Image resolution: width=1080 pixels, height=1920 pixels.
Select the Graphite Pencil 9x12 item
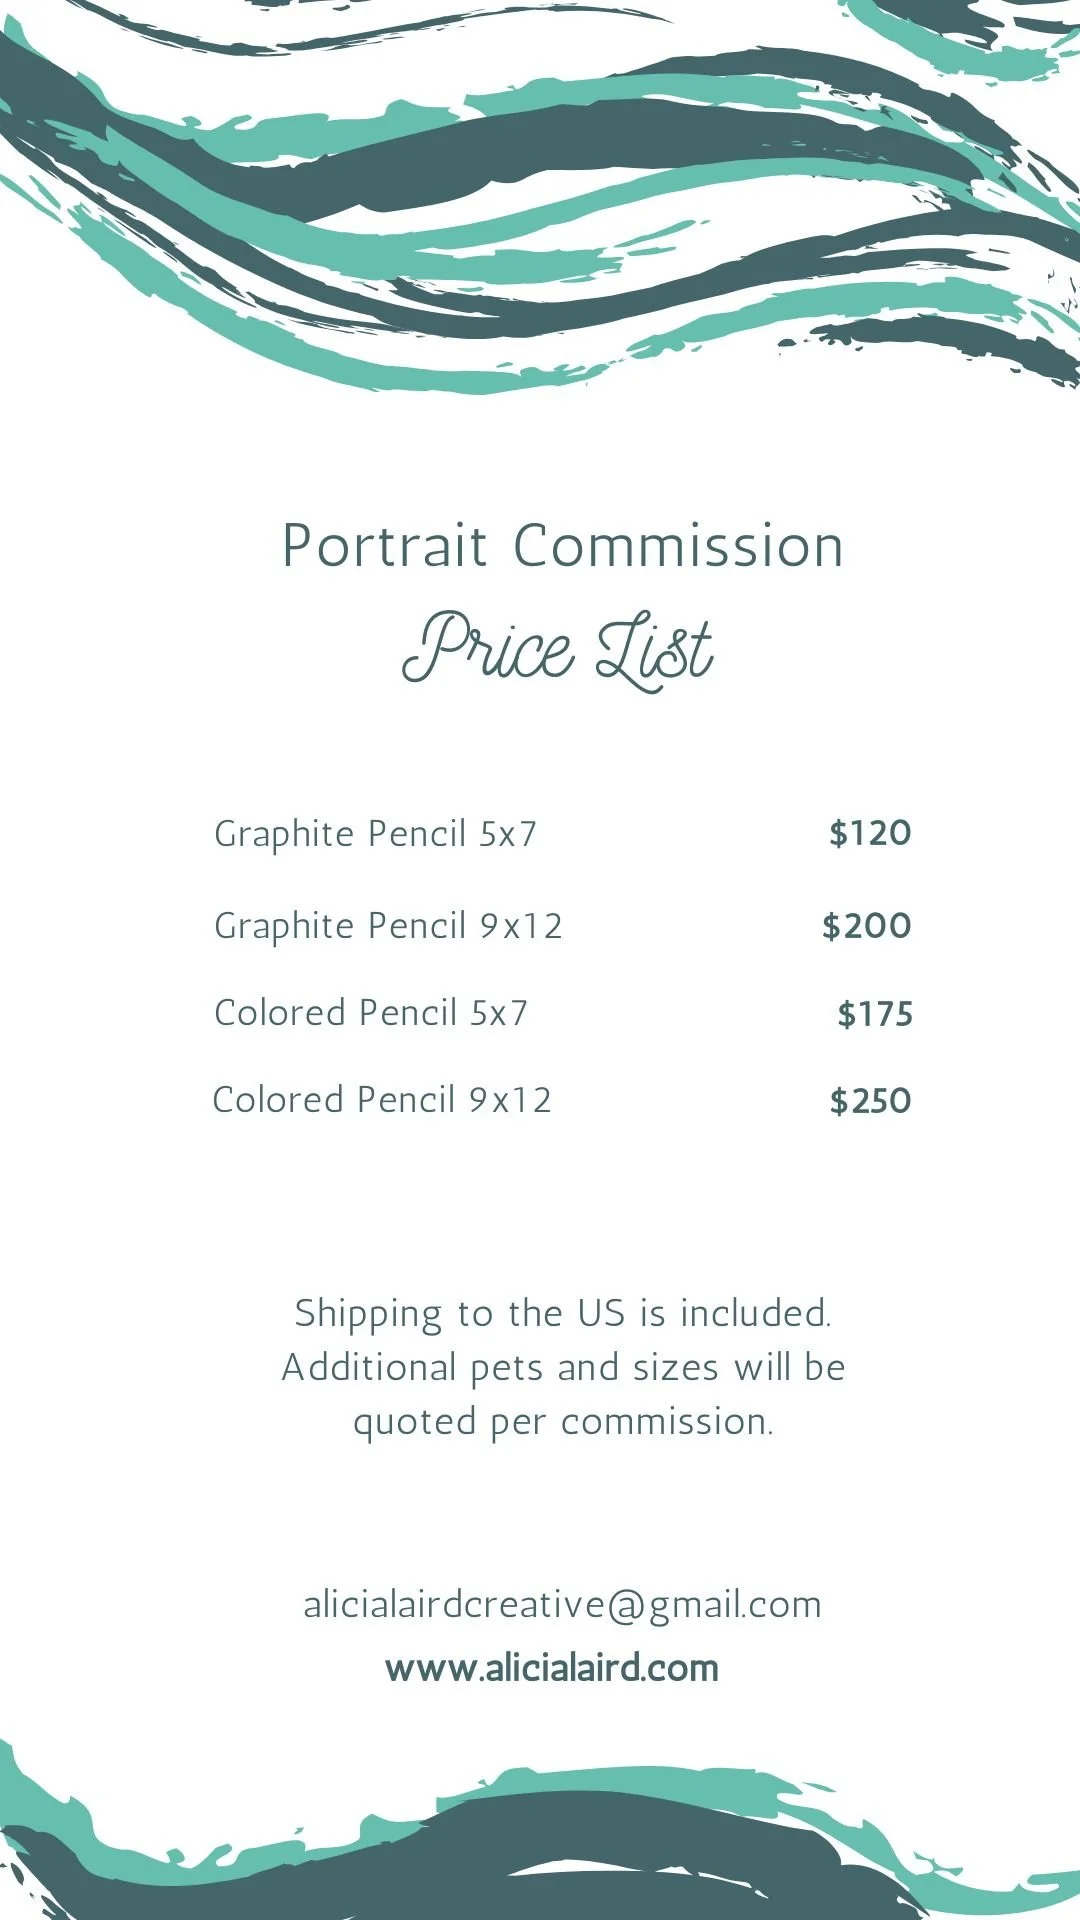[x=388, y=927]
